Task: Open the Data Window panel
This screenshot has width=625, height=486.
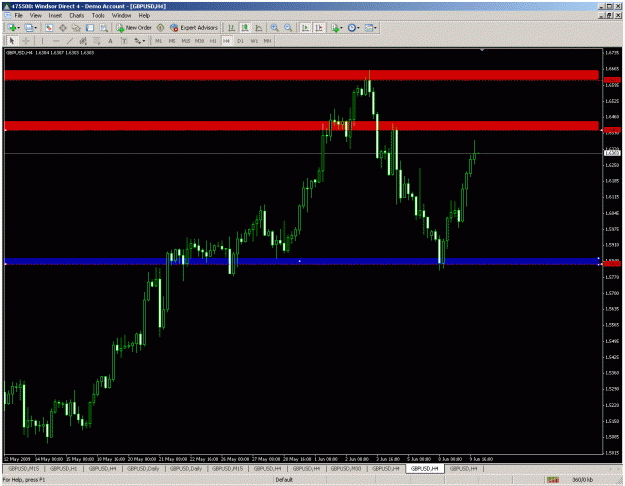Action: tap(63, 28)
